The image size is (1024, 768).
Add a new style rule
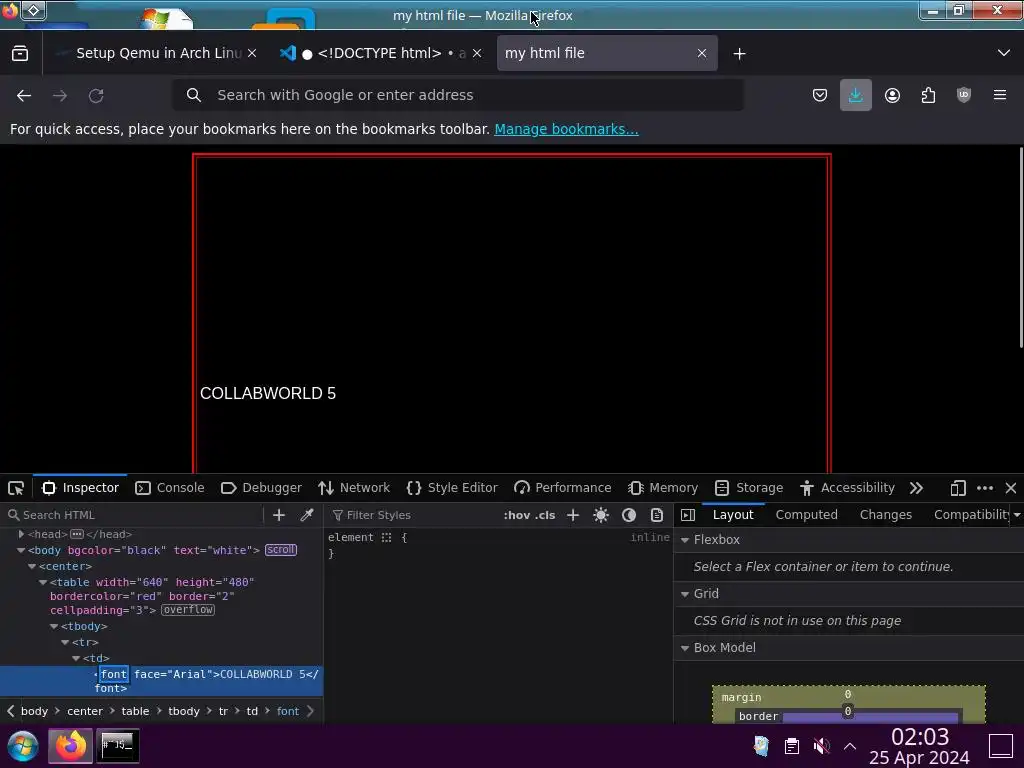pyautogui.click(x=573, y=515)
